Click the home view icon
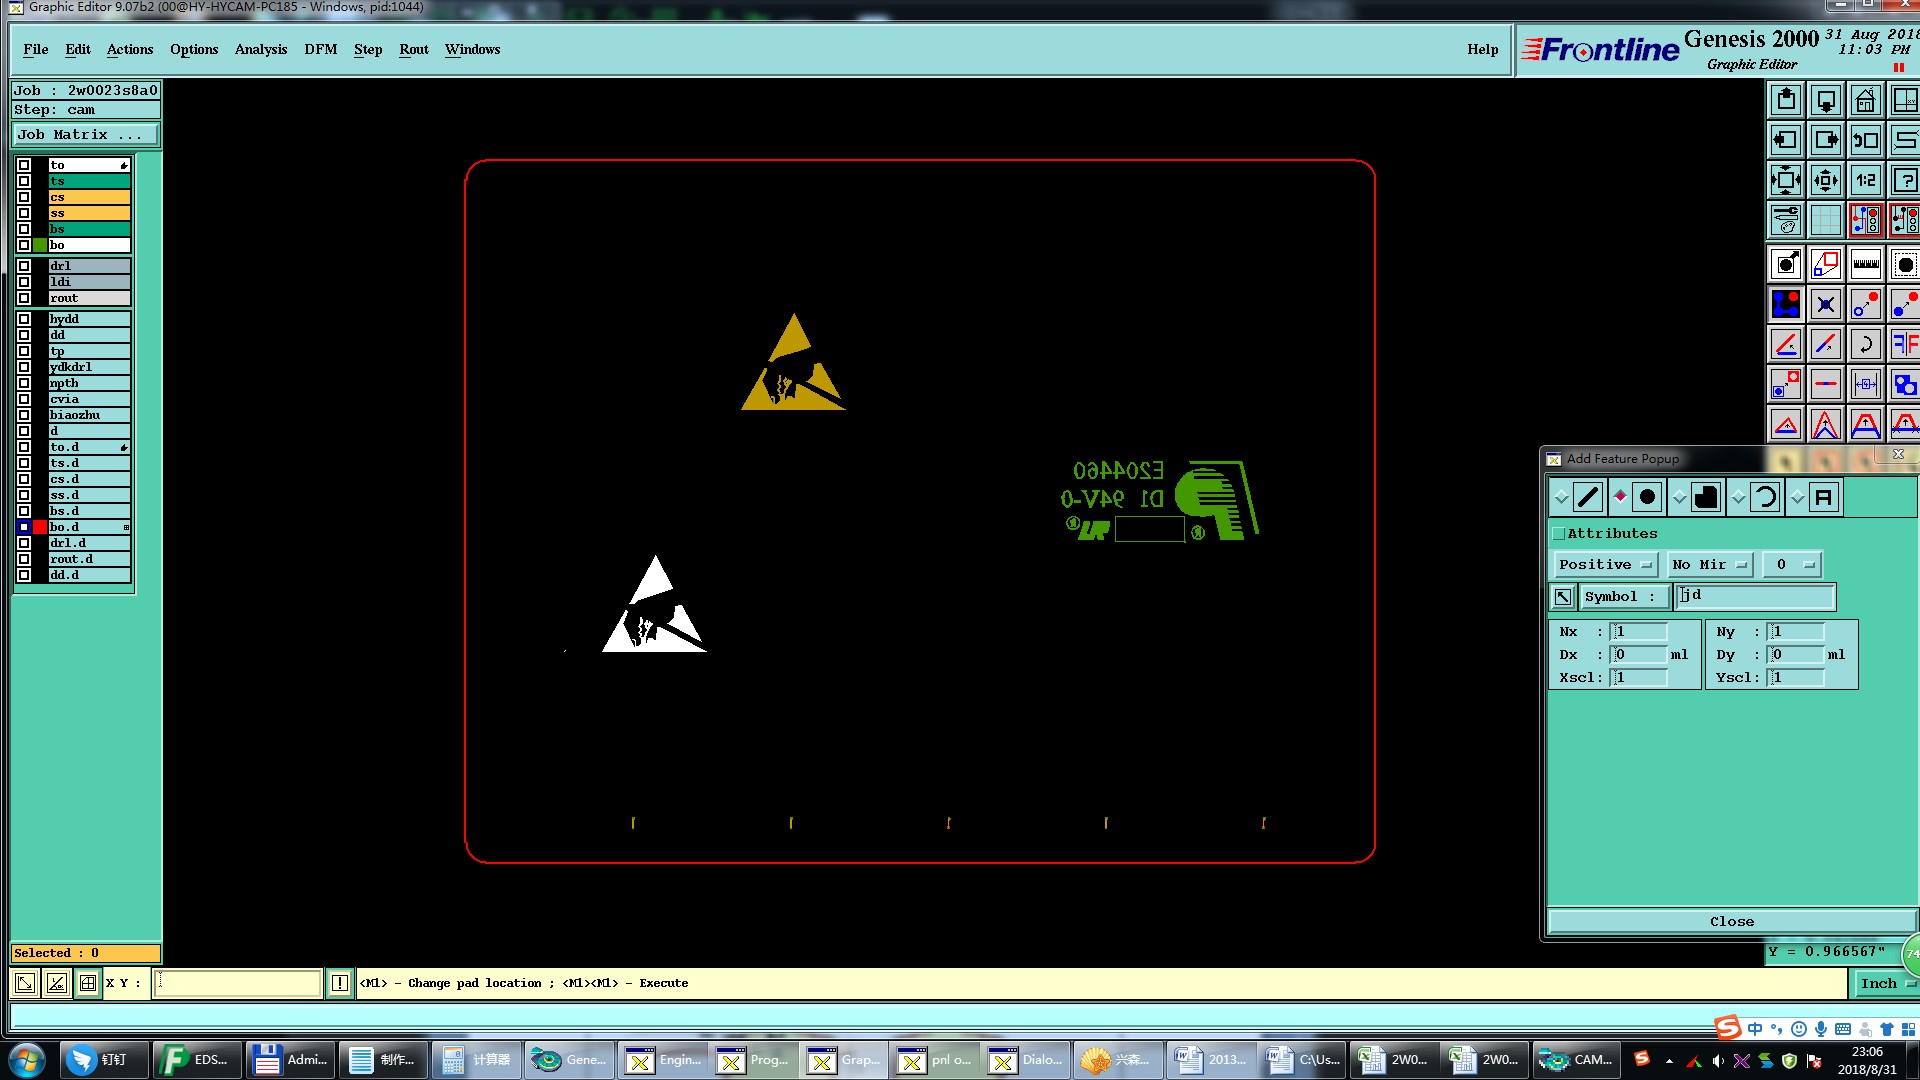Image resolution: width=1920 pixels, height=1080 pixels. click(x=1866, y=100)
